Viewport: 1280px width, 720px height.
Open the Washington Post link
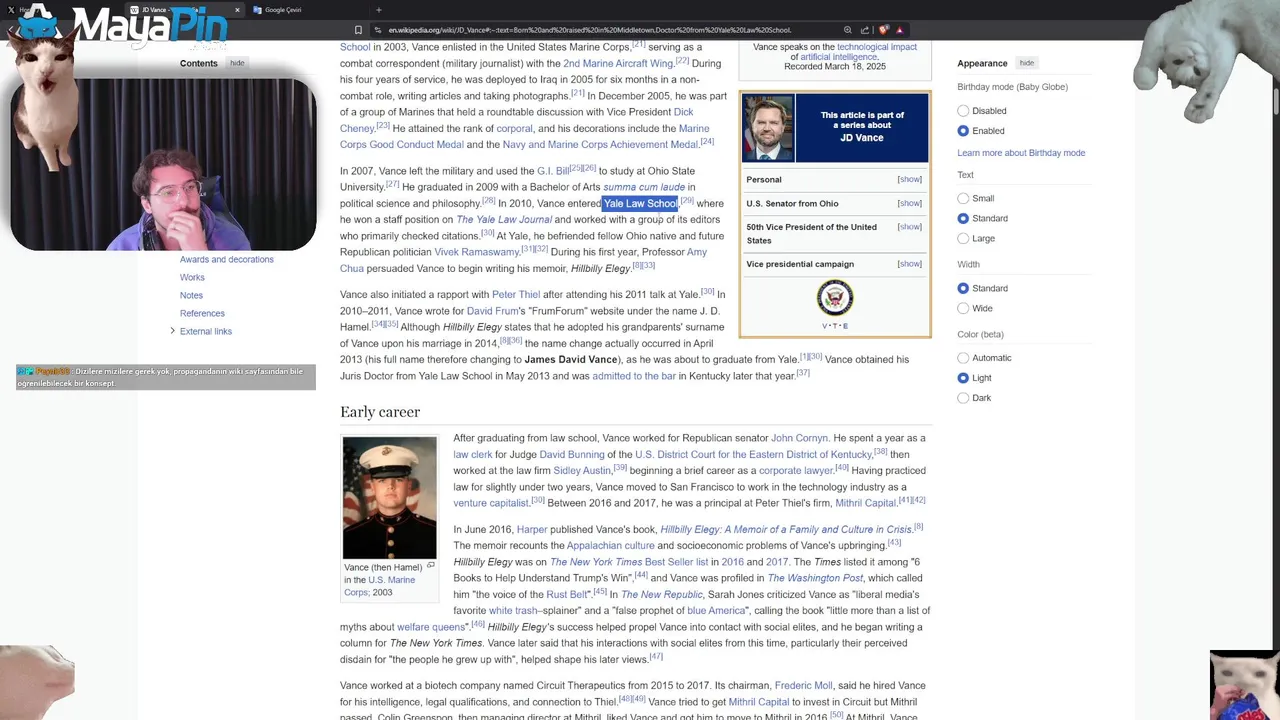(815, 578)
